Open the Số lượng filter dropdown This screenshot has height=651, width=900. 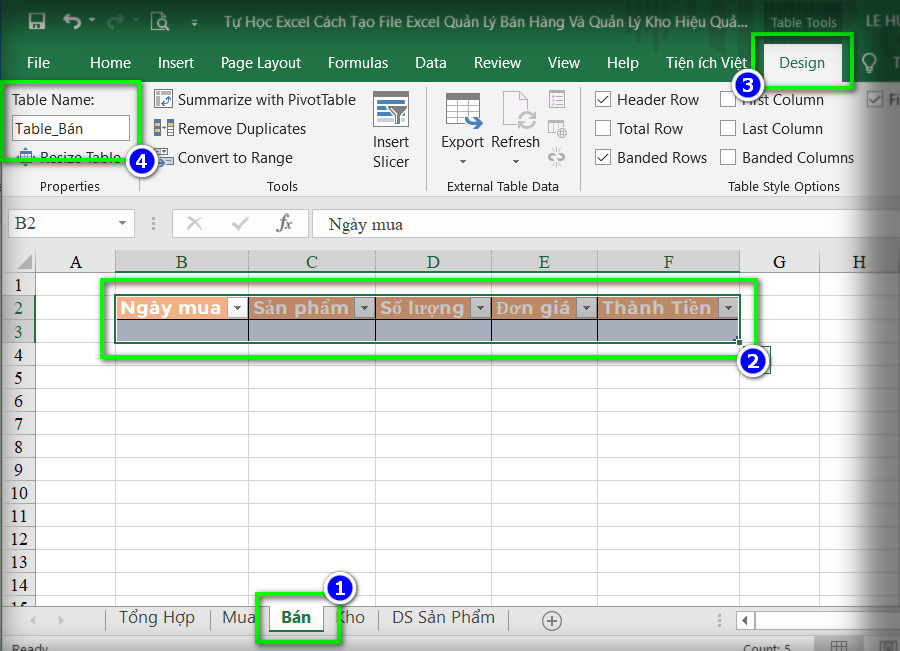coord(480,308)
